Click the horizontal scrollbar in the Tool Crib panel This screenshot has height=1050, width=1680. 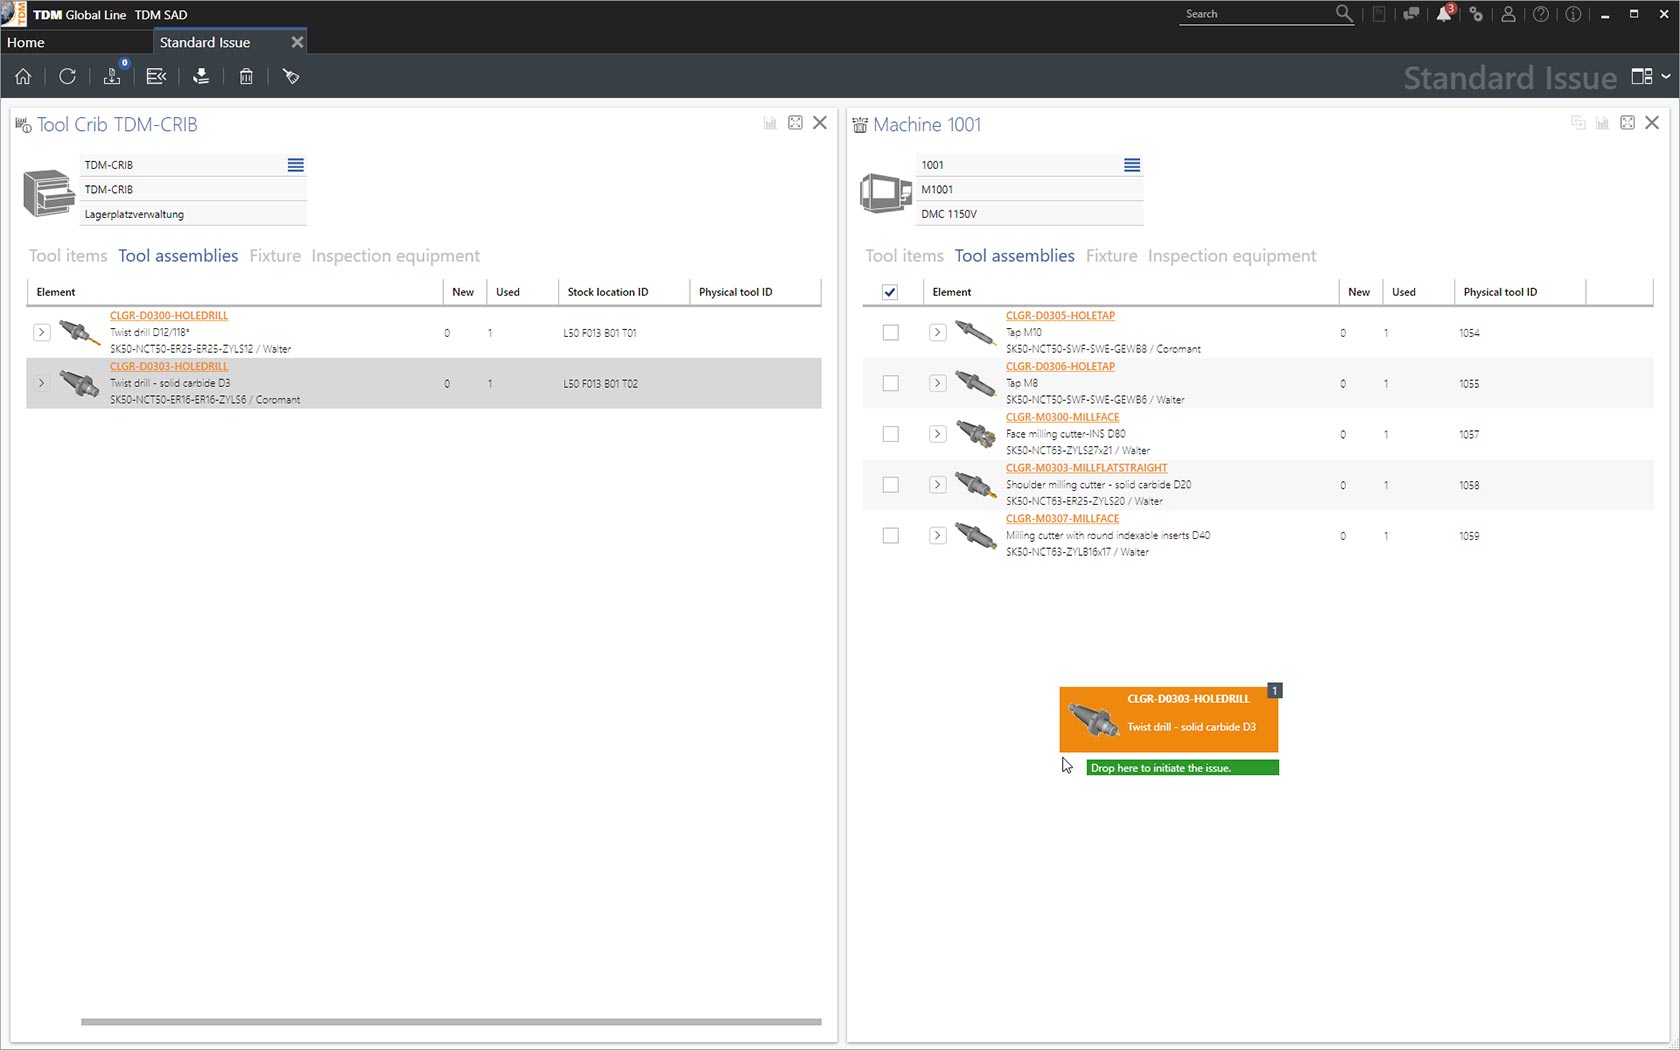451,1022
